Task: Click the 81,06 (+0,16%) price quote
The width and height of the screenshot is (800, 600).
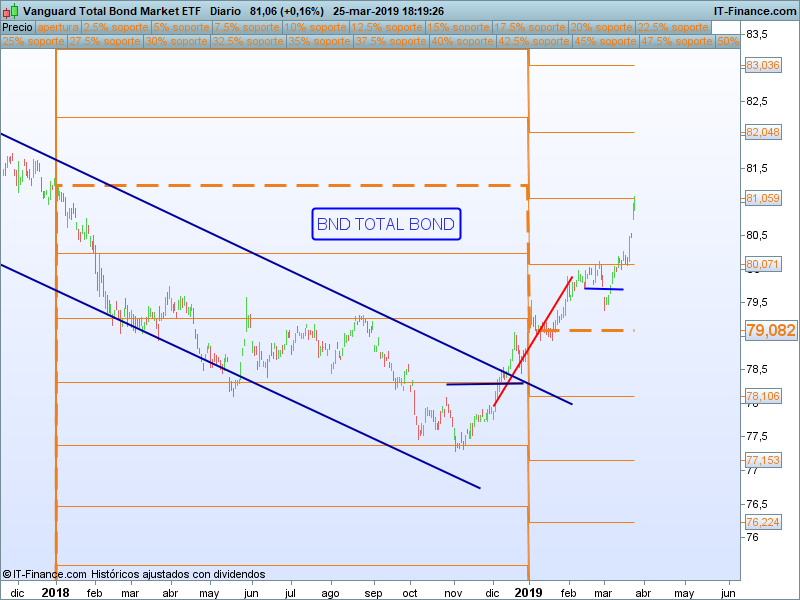Action: [287, 11]
